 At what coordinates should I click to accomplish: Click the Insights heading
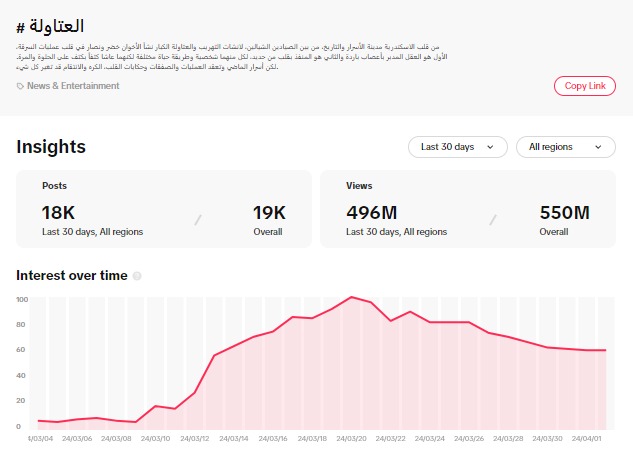click(51, 147)
